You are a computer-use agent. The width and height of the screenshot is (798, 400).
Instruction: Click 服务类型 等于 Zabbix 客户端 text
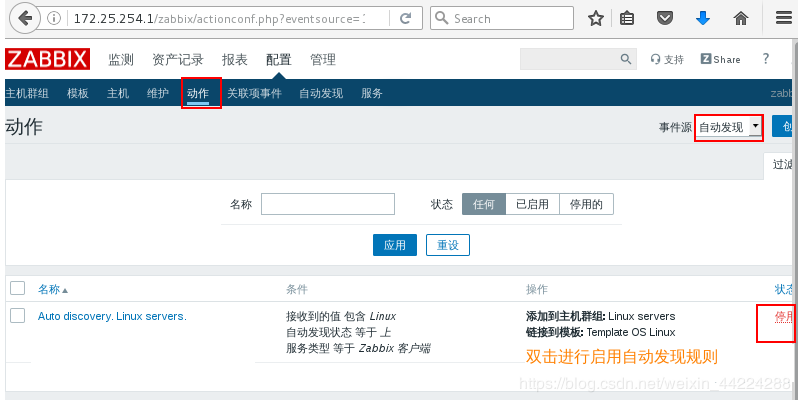click(358, 348)
